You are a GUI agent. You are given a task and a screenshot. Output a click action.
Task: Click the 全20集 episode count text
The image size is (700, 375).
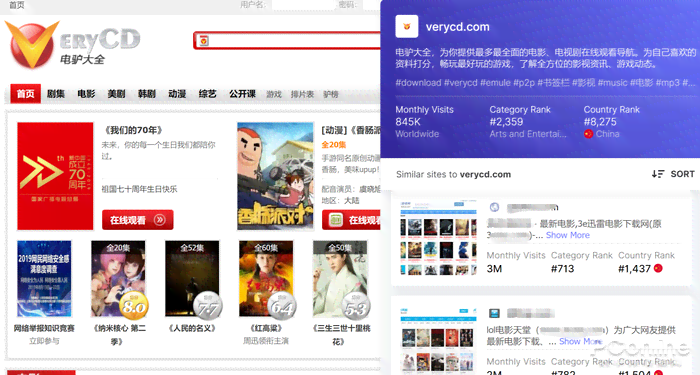click(334, 145)
